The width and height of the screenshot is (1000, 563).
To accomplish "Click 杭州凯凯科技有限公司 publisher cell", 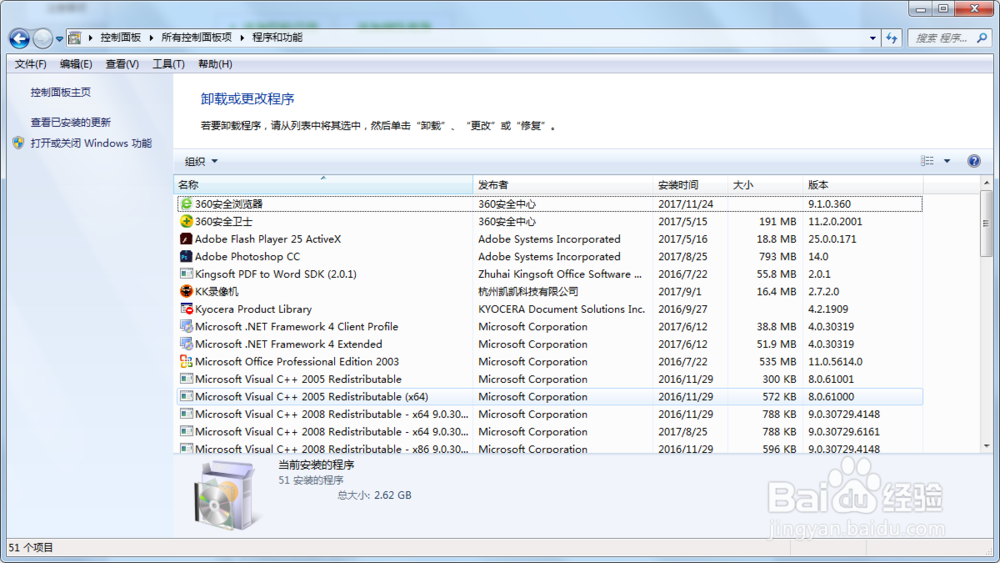I will pos(528,291).
